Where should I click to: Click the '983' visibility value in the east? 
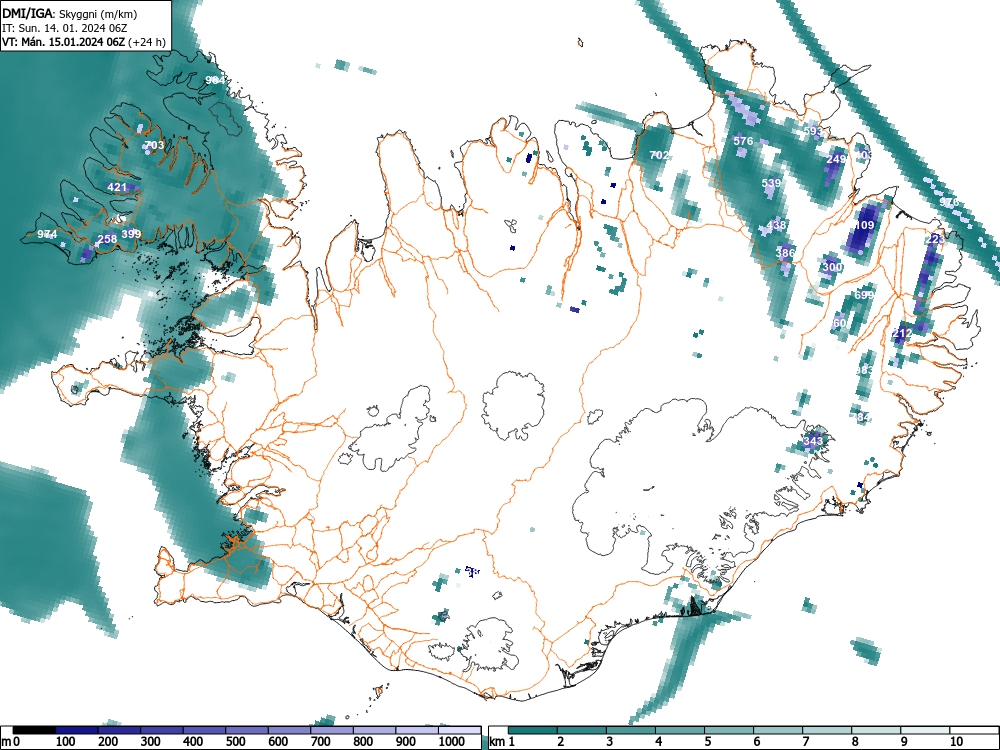point(864,371)
